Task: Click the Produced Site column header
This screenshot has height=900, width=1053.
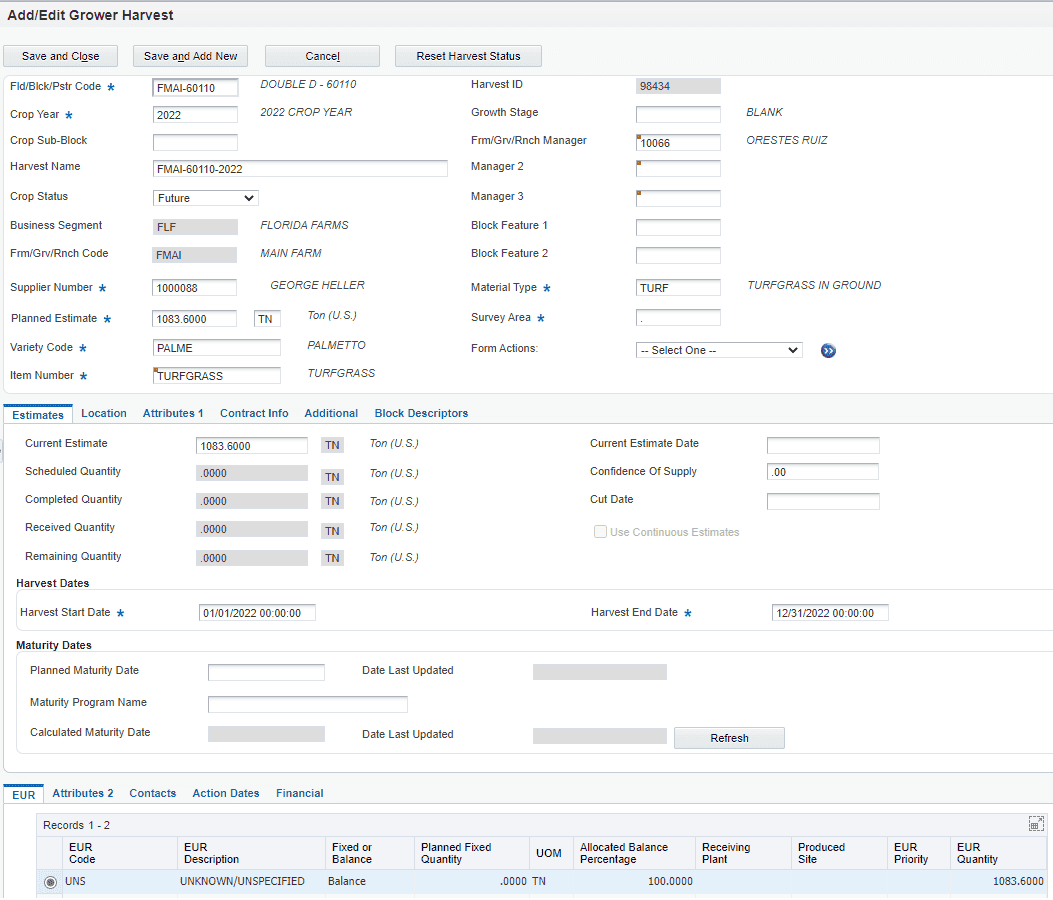Action: [839, 853]
